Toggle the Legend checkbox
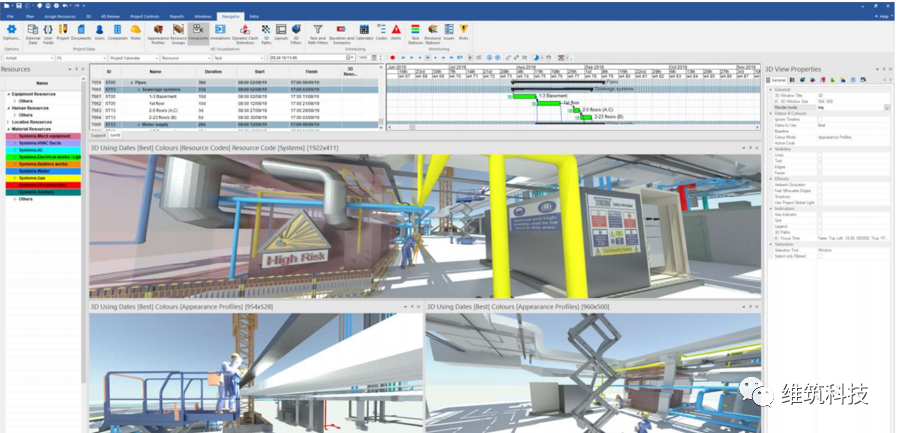The image size is (897, 433). 820,226
